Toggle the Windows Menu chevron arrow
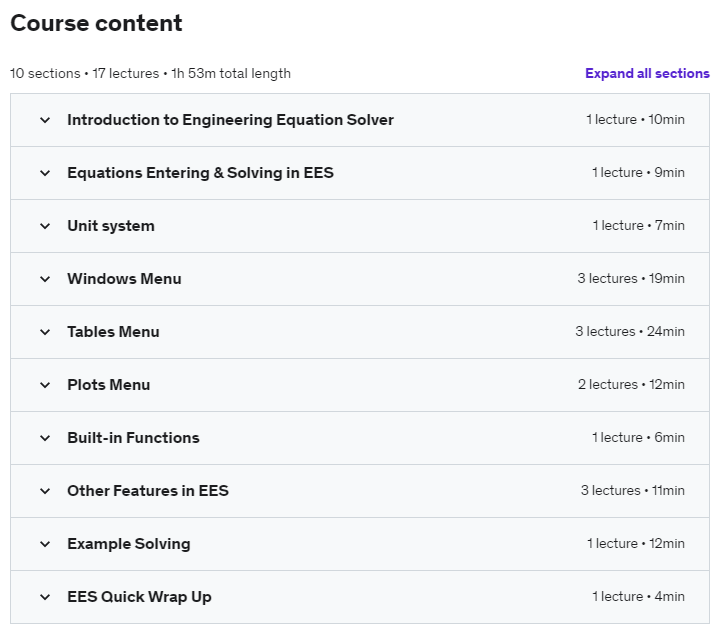Screen dimensions: 721x630 (x=45, y=279)
